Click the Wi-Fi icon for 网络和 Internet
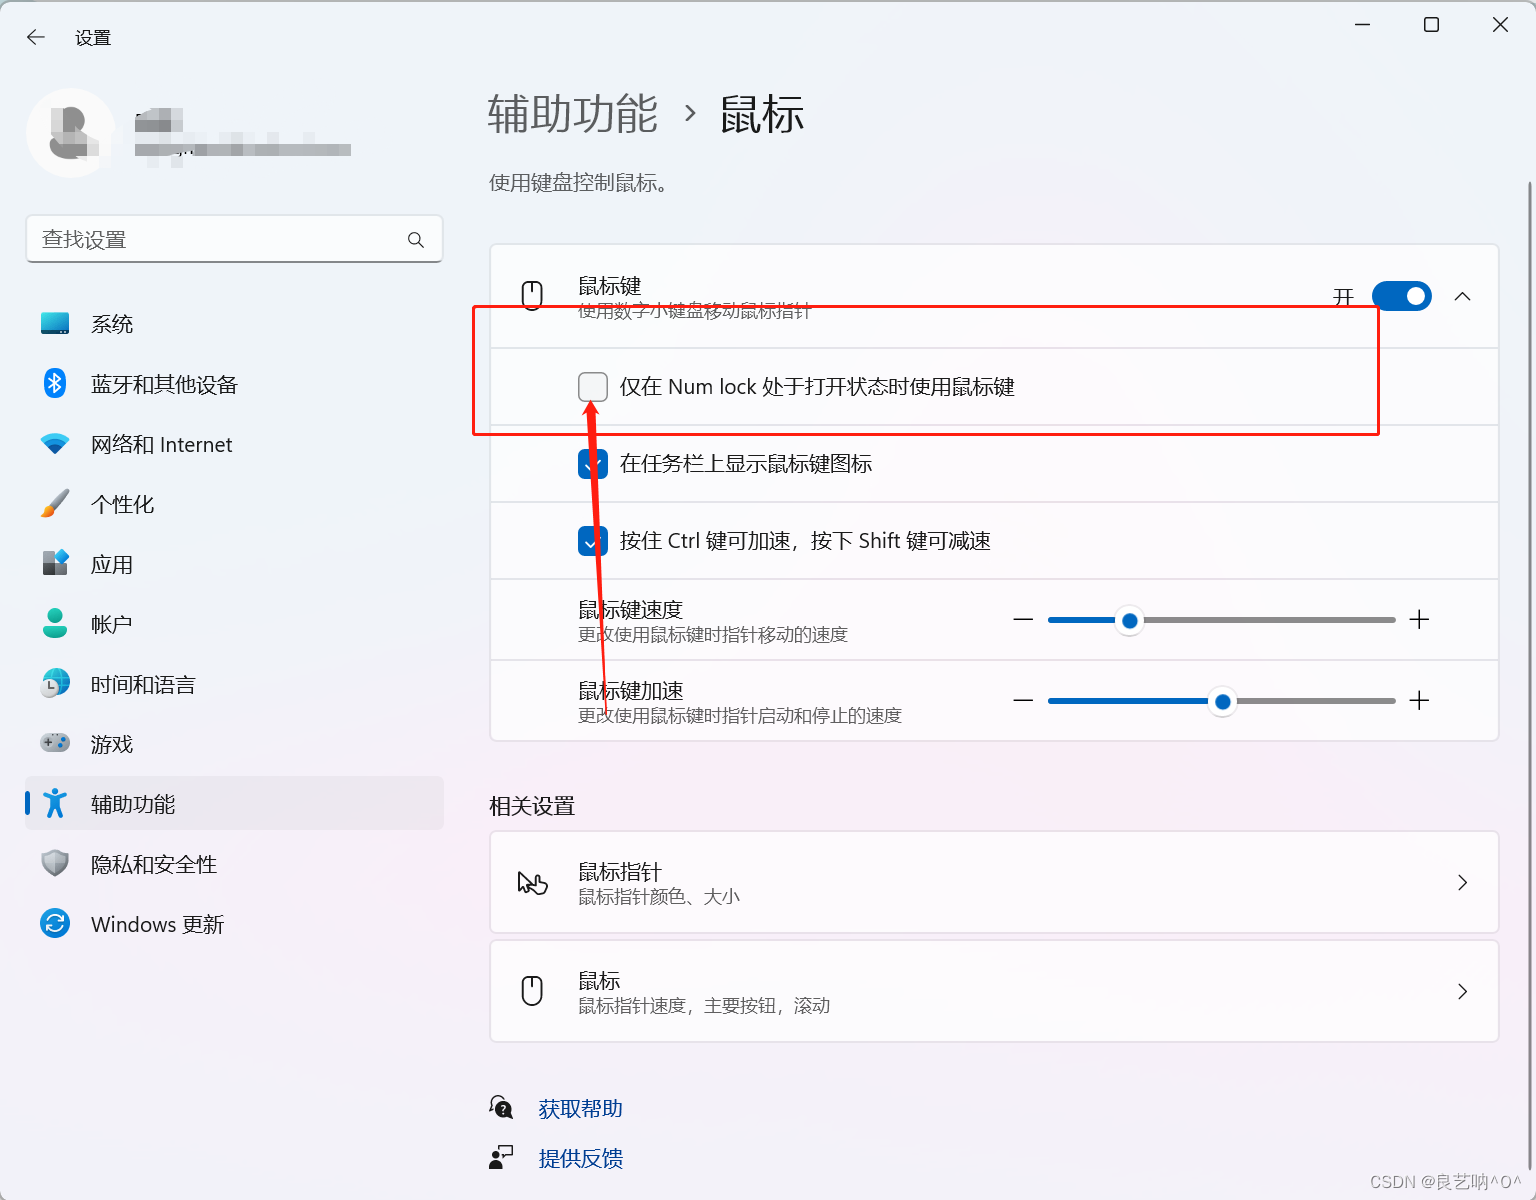 click(x=55, y=444)
